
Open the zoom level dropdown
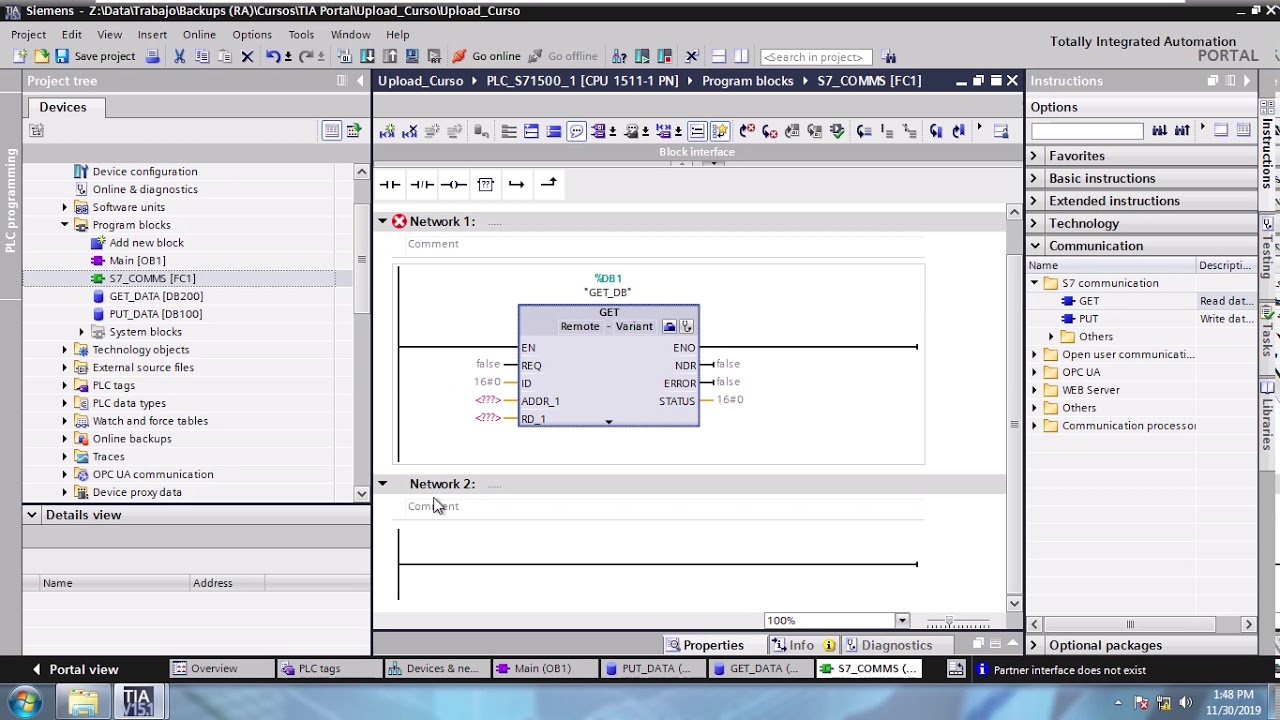(901, 621)
